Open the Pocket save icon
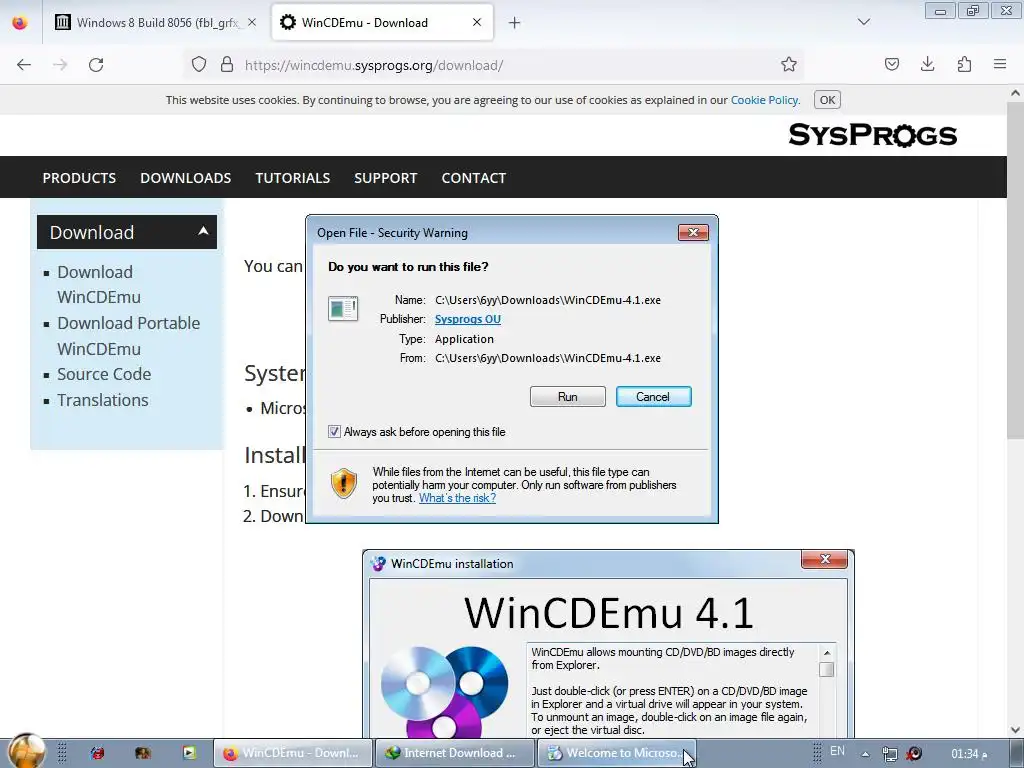This screenshot has height=768, width=1024. [x=892, y=64]
